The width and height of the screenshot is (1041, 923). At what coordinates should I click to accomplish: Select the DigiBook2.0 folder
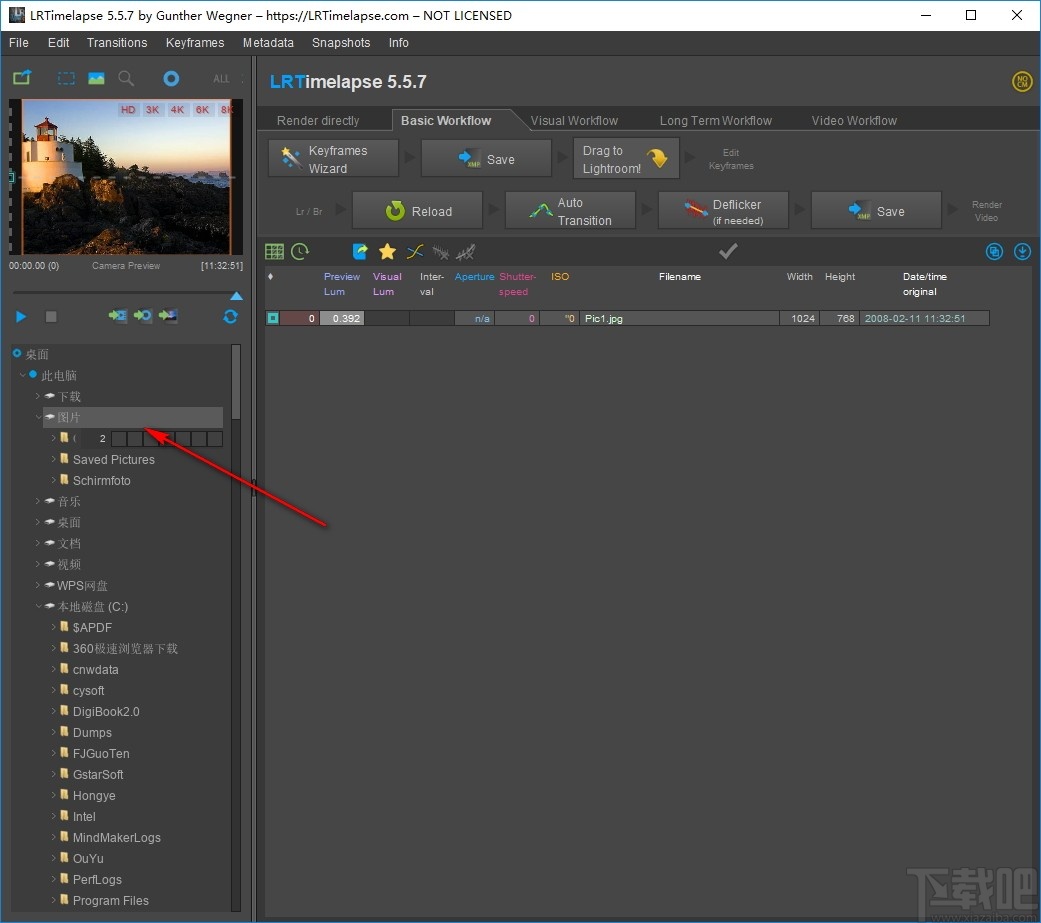click(106, 711)
